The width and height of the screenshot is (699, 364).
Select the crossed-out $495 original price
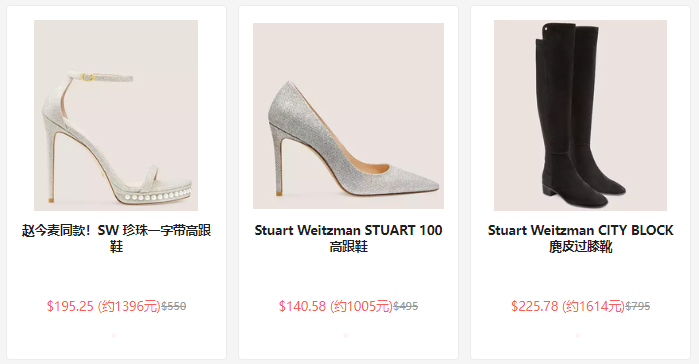[406, 306]
